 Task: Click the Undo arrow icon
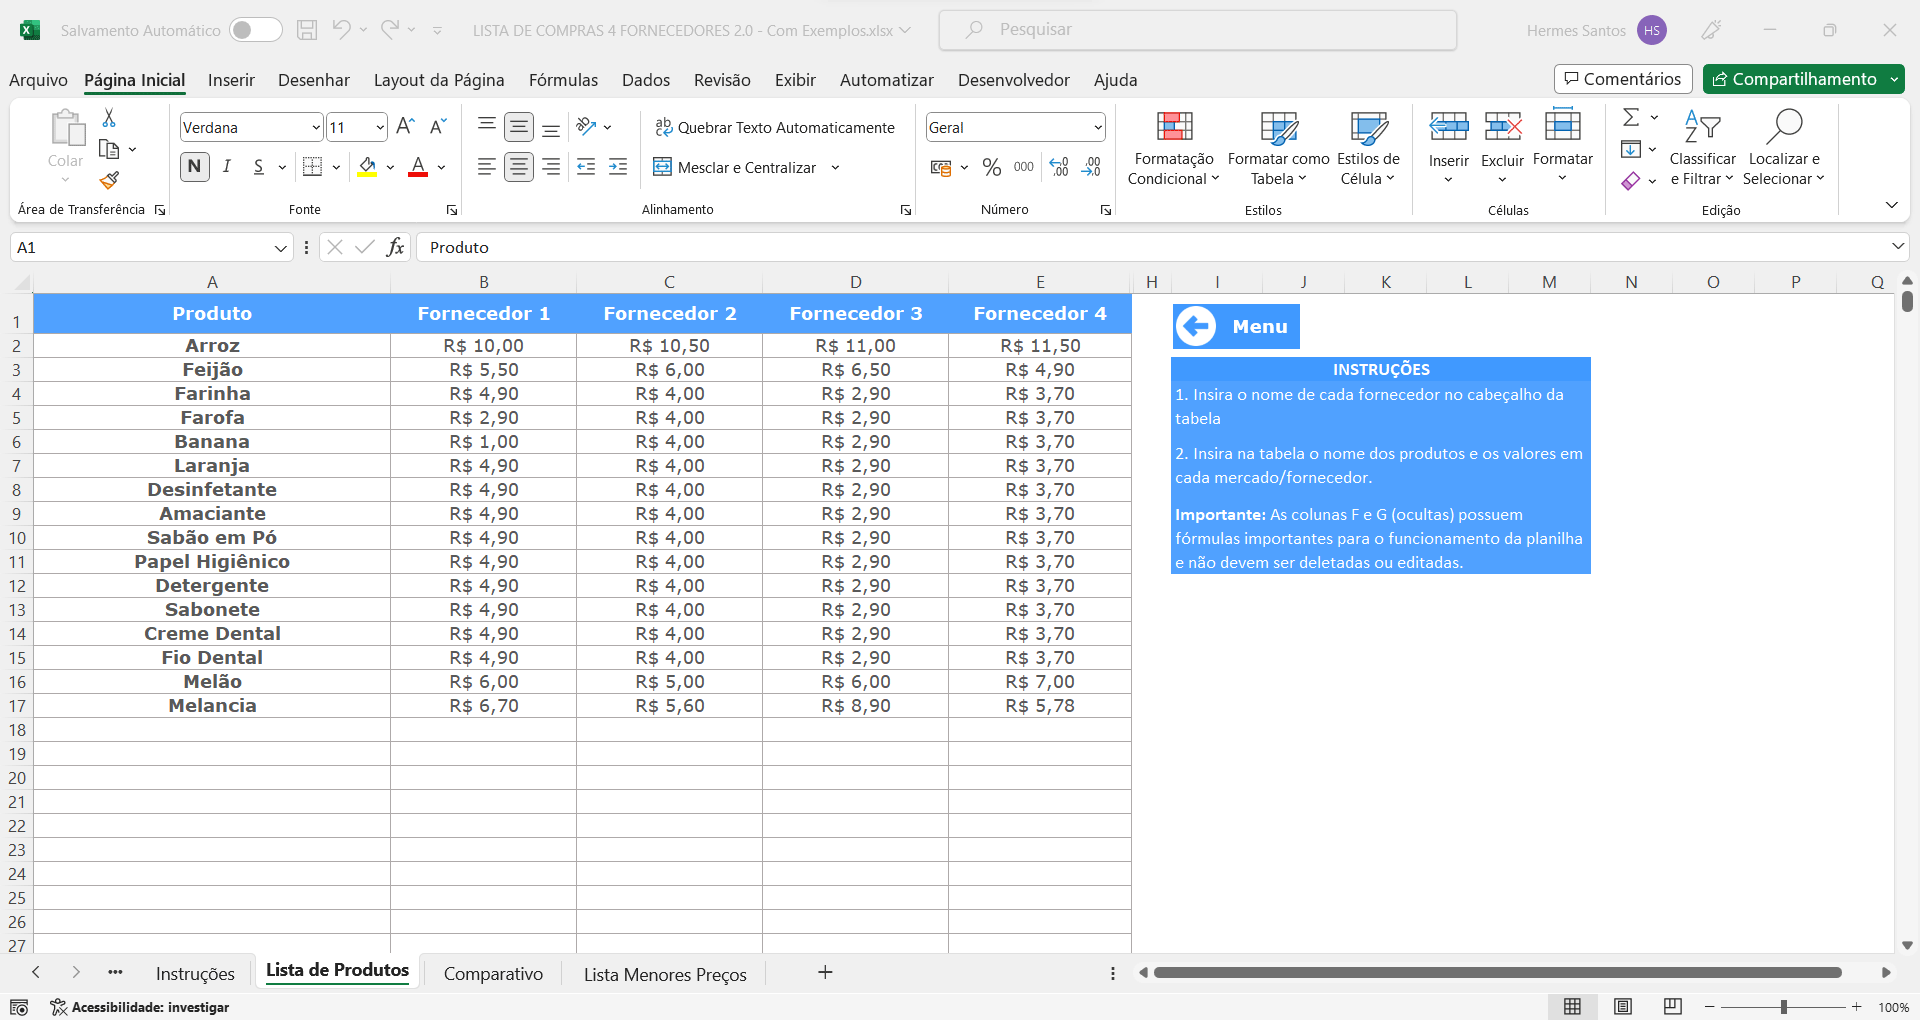pyautogui.click(x=341, y=30)
